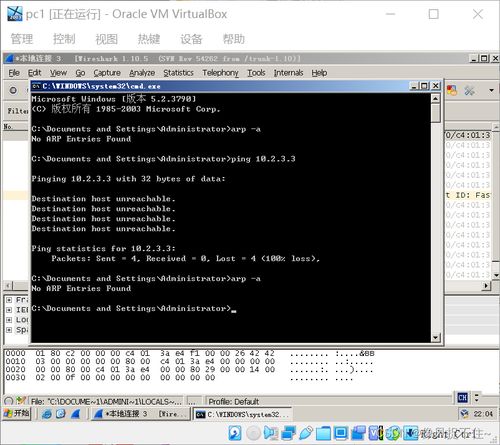The width and height of the screenshot is (500, 445).
Task: Click cmd window scroll up arrow
Action: click(436, 99)
